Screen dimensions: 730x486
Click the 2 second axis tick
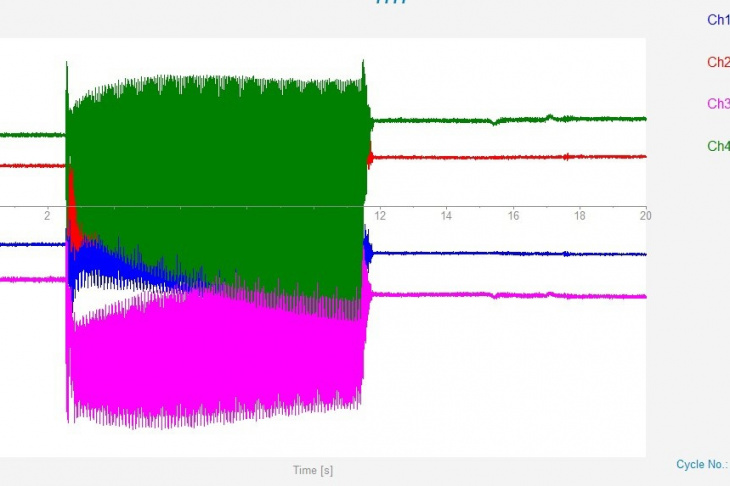47,216
